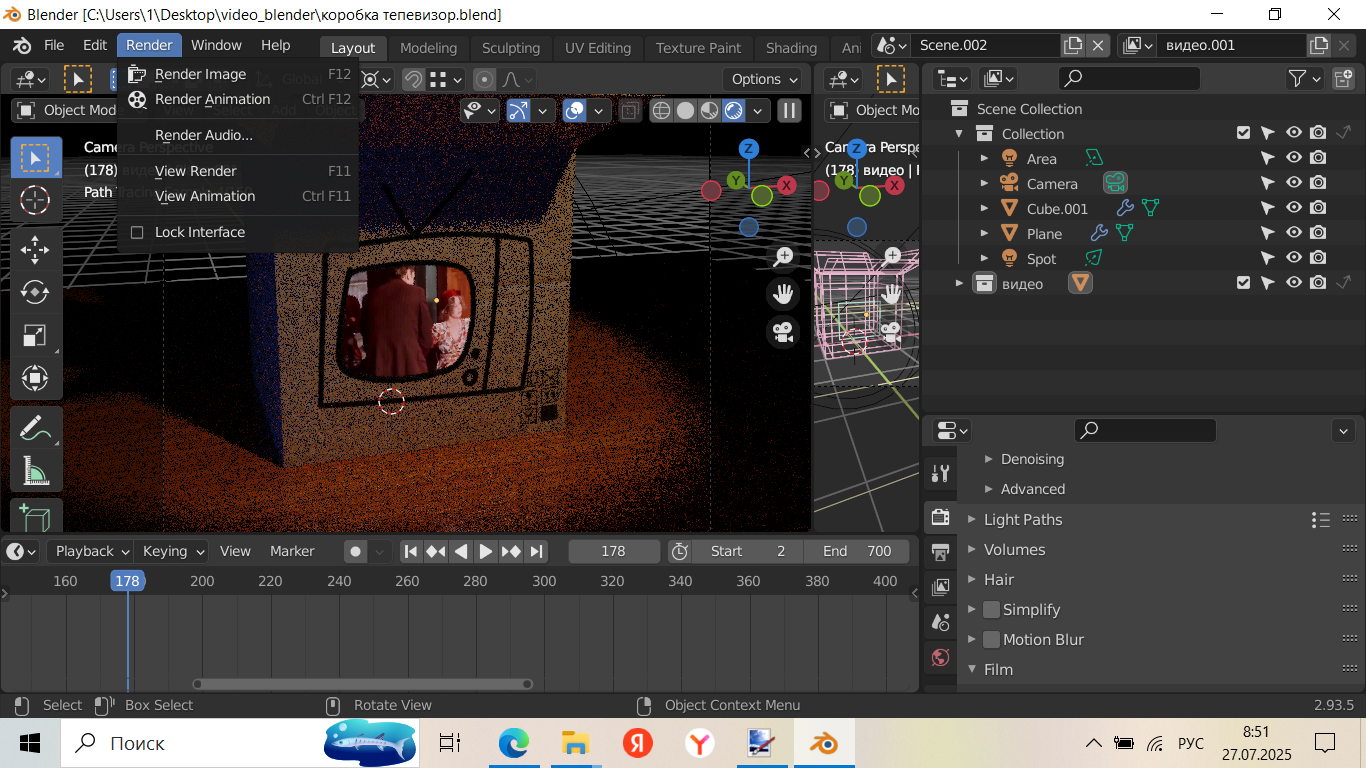The width and height of the screenshot is (1366, 768).
Task: Click the 3D cursor tool
Action: [x=35, y=200]
